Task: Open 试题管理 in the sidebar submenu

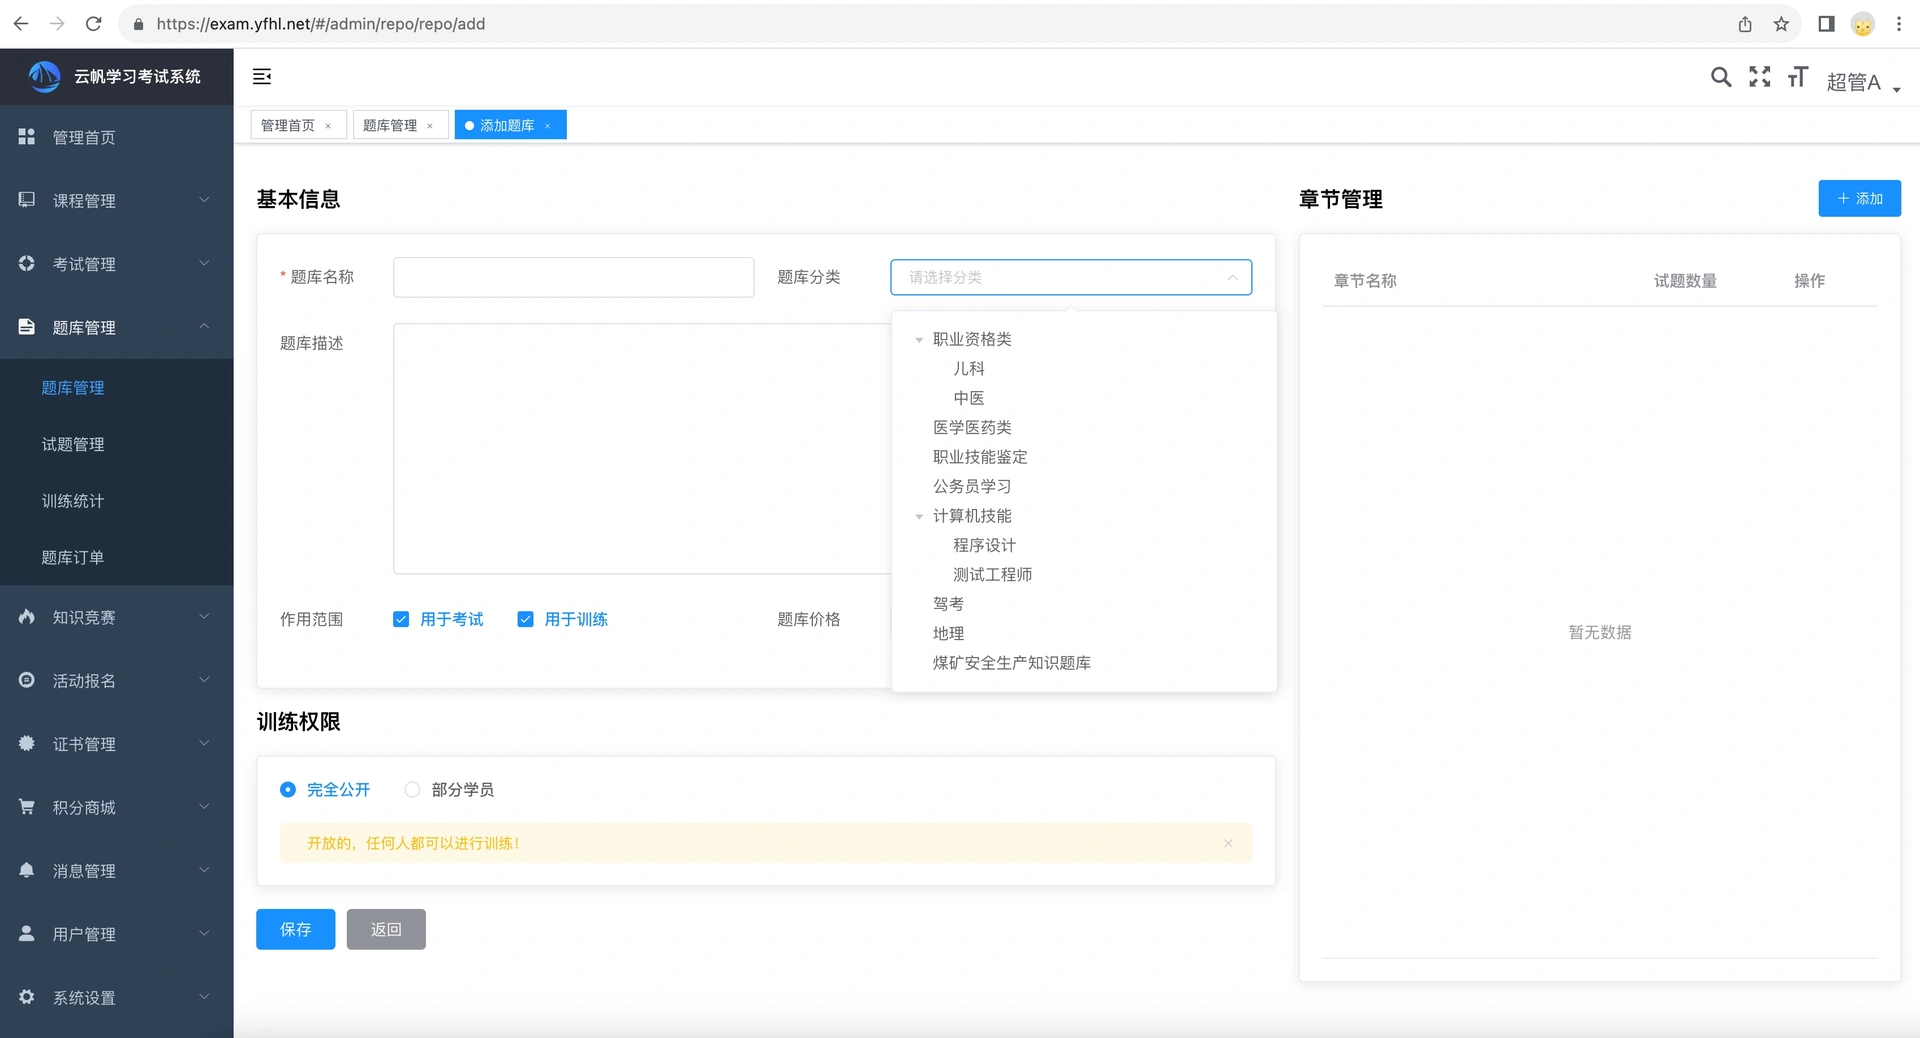Action: click(x=73, y=444)
